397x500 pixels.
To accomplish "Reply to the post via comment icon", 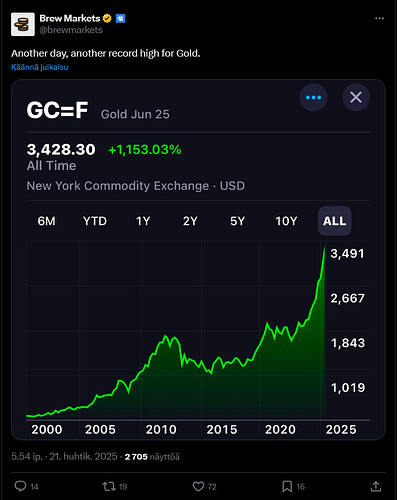I will click(x=20, y=486).
